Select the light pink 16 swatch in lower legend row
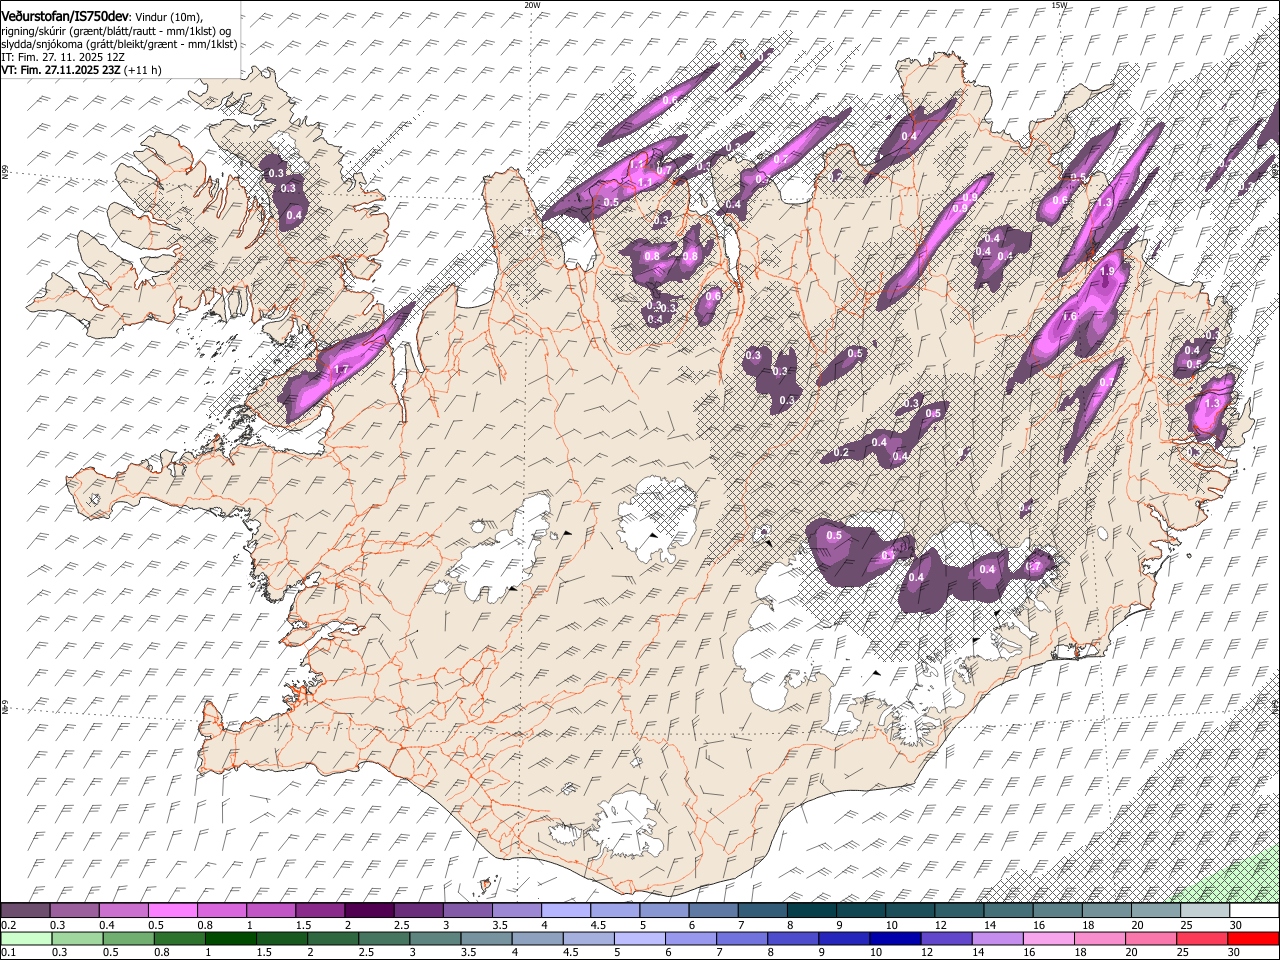This screenshot has height=960, width=1280. [x=1049, y=939]
